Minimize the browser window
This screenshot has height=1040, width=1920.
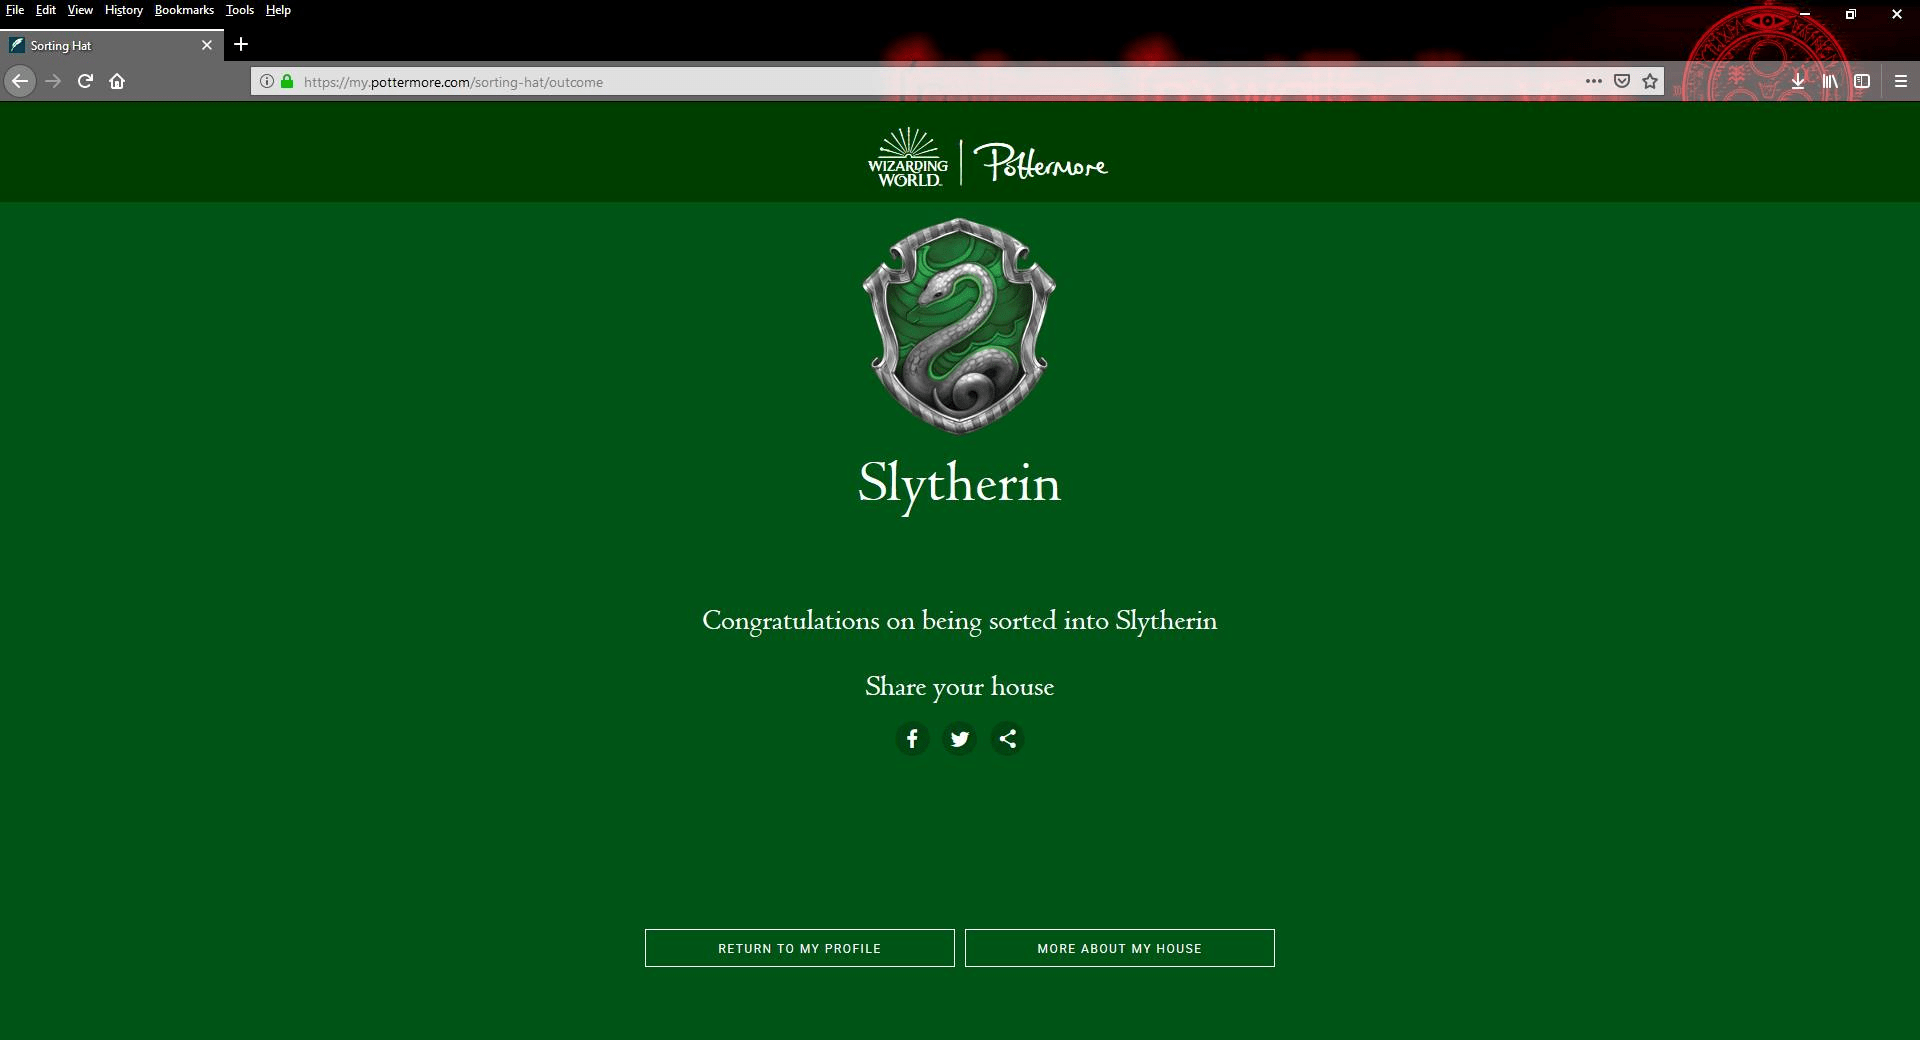(x=1805, y=14)
